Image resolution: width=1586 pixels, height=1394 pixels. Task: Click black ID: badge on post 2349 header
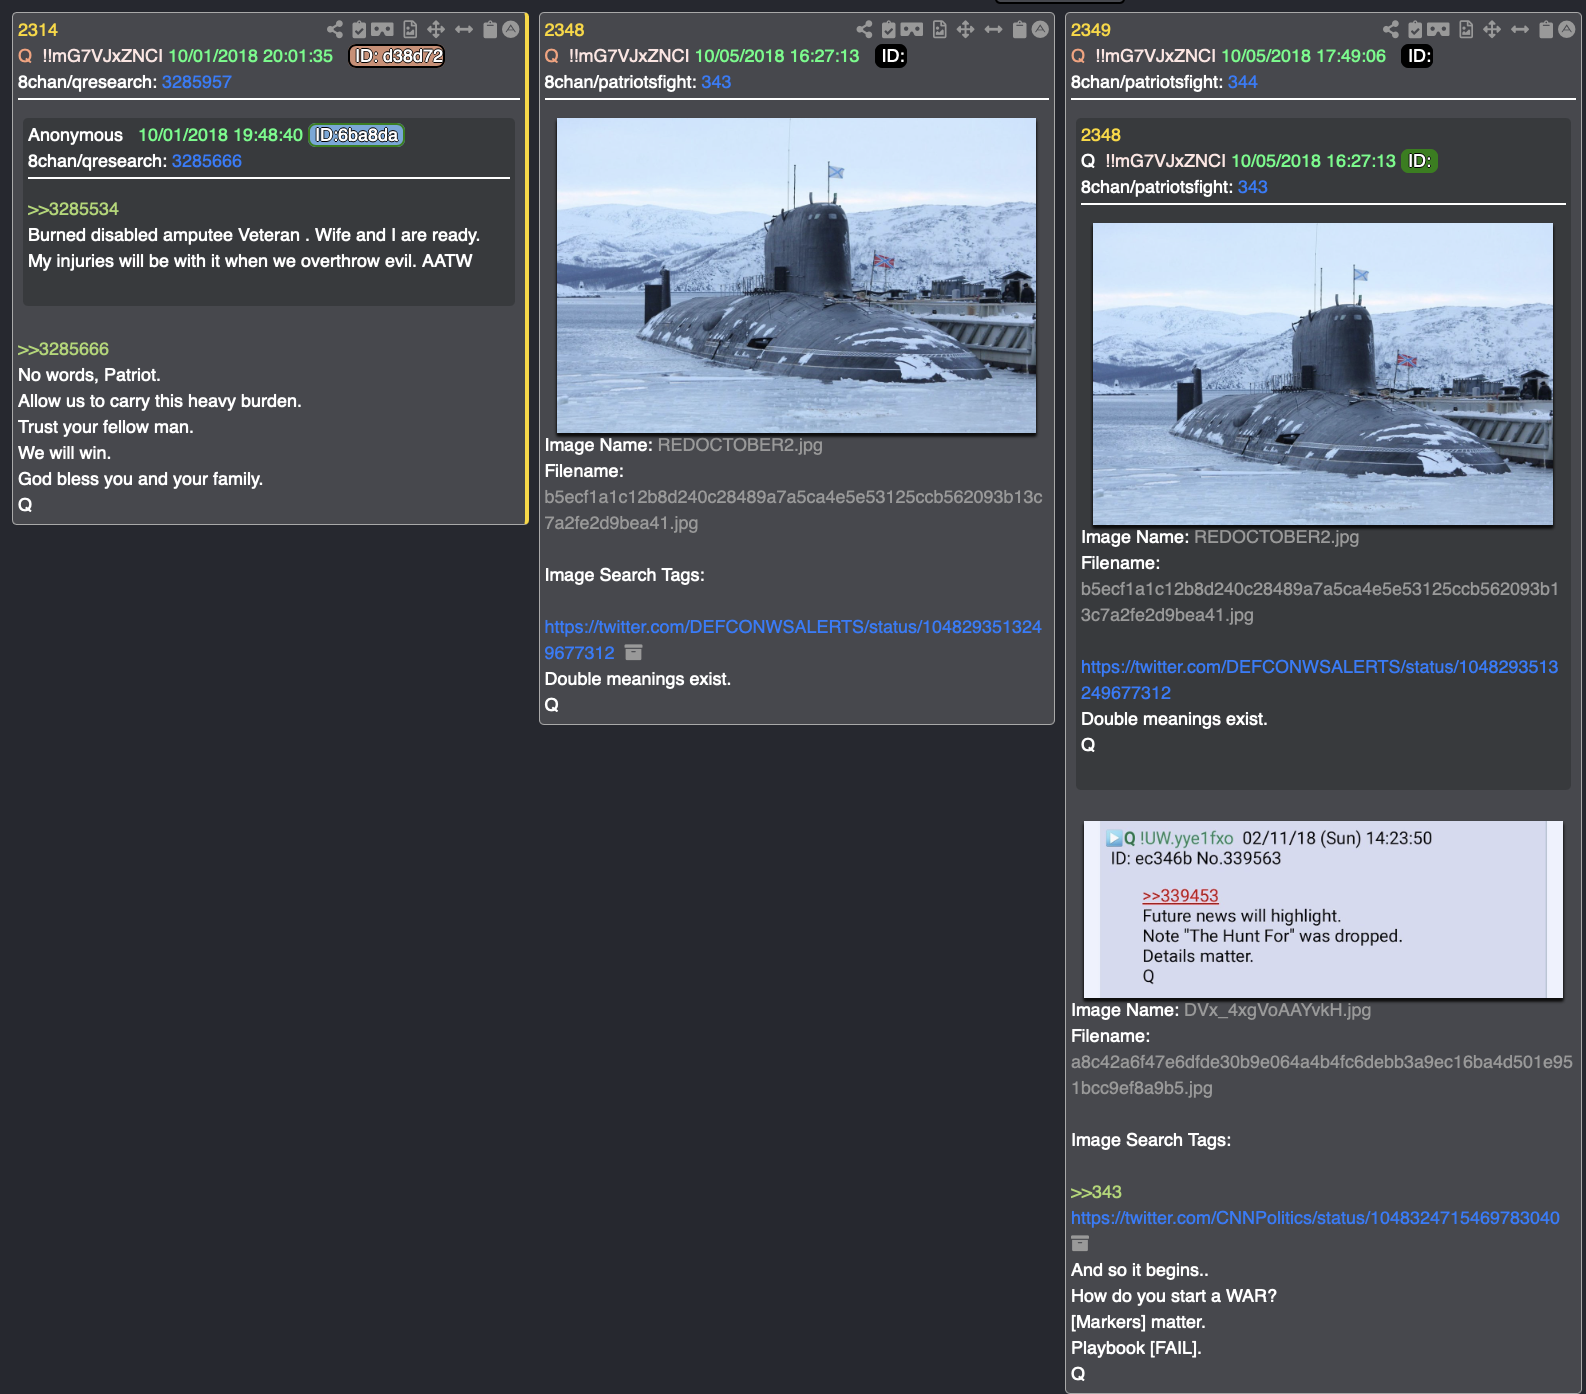pos(1417,56)
